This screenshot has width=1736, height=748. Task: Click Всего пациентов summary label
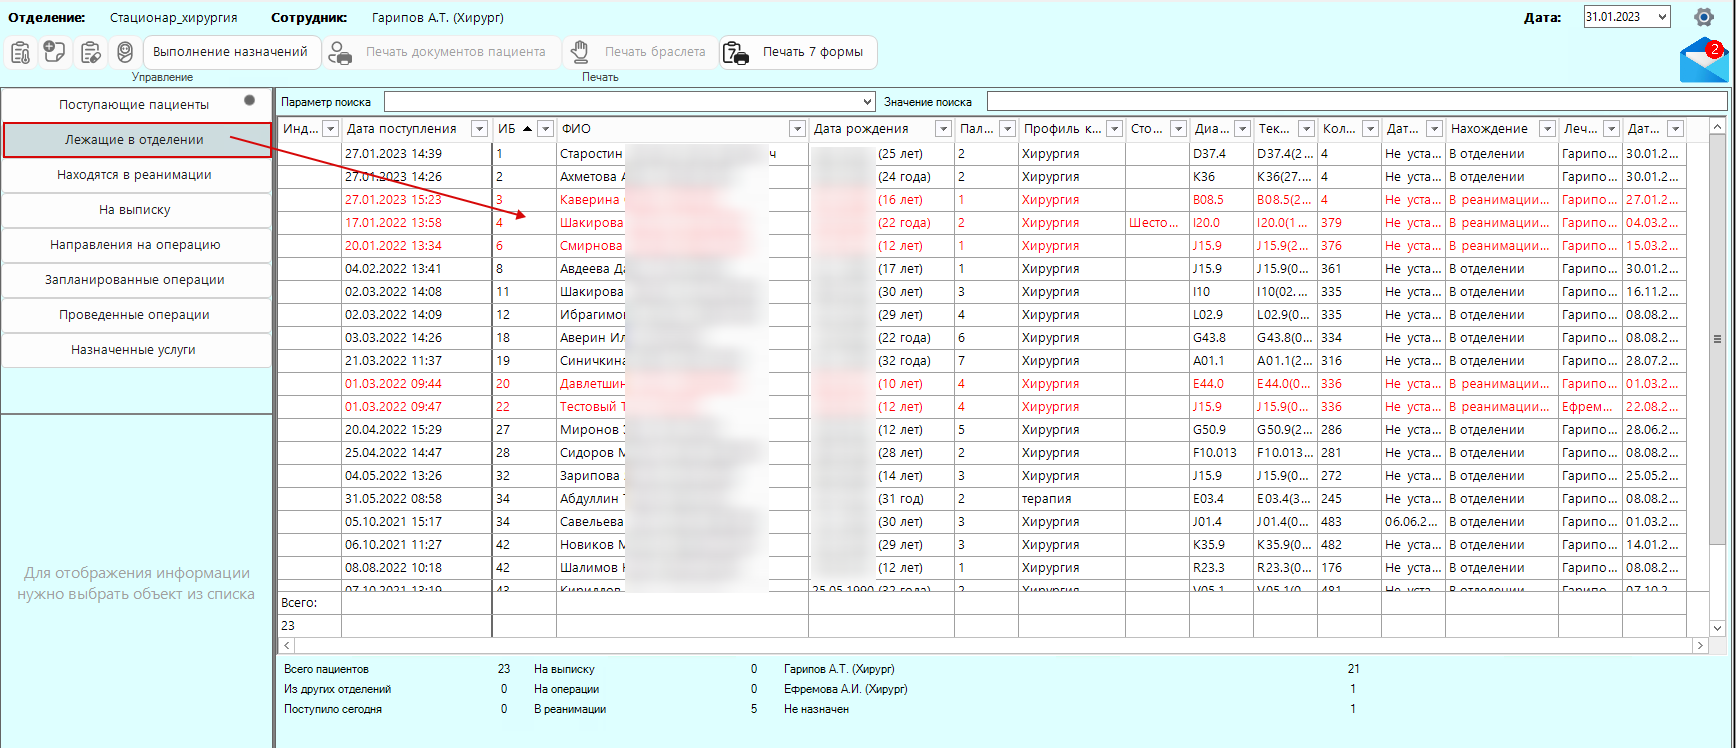(326, 669)
